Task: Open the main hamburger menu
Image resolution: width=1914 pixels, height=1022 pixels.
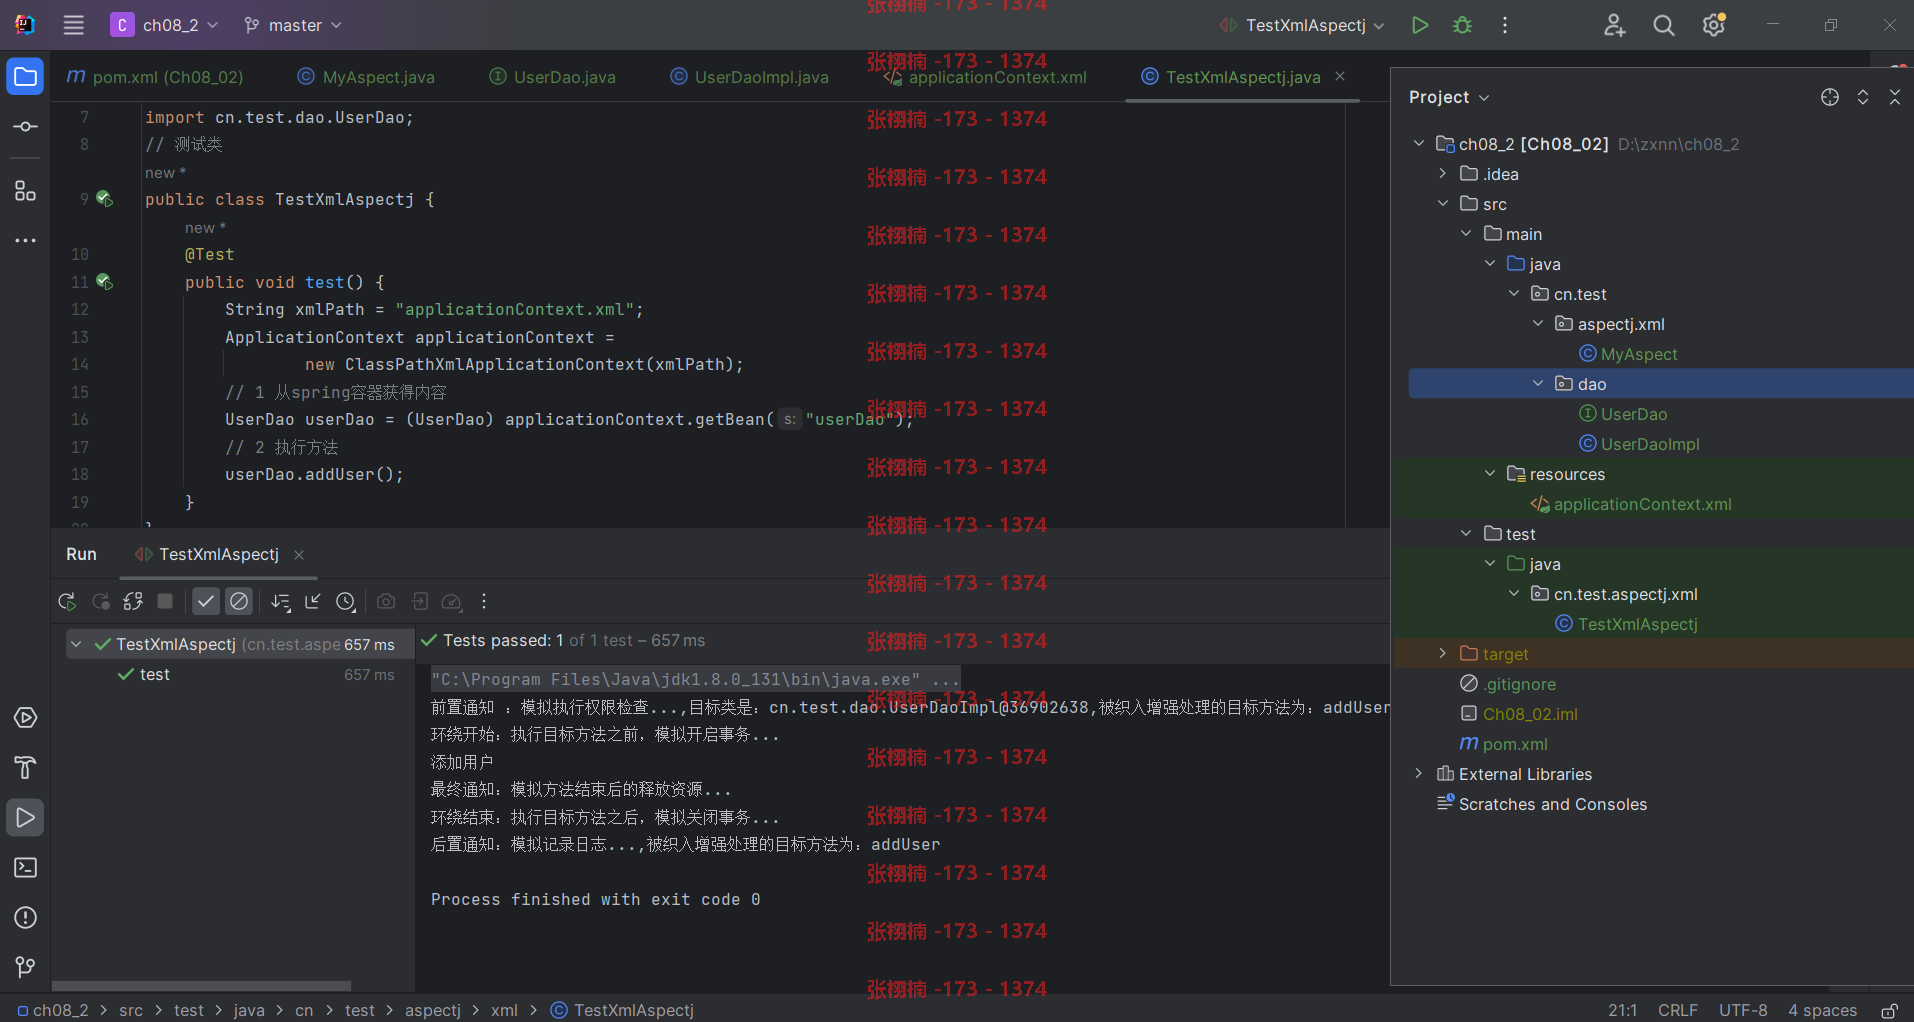Action: tap(74, 25)
